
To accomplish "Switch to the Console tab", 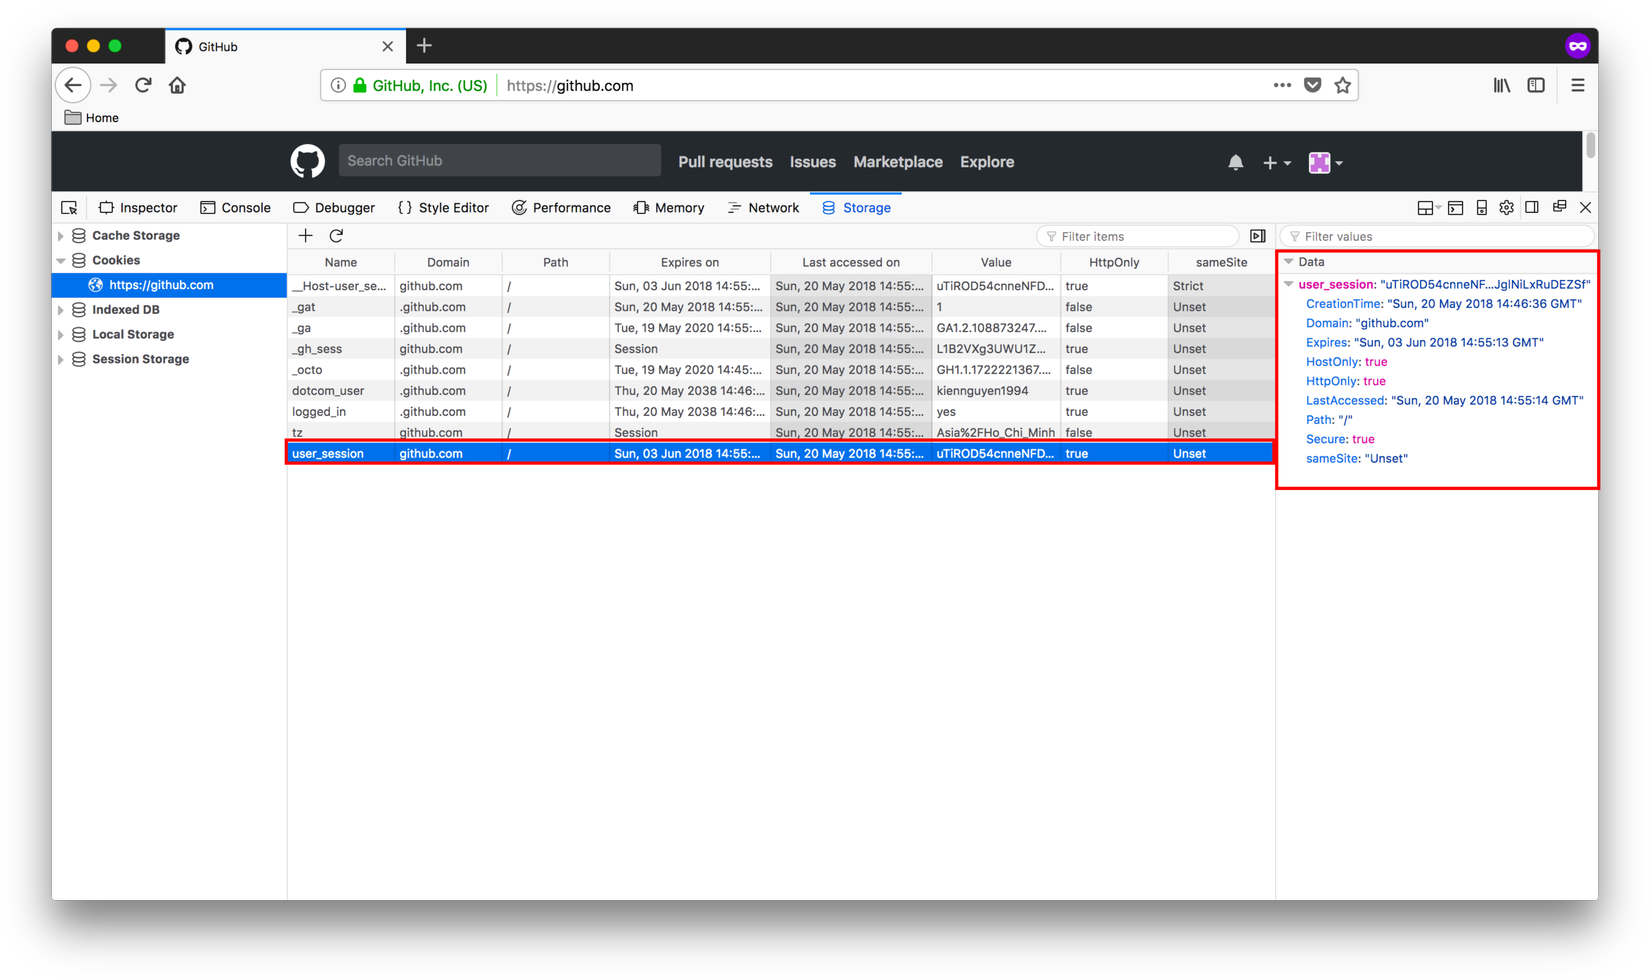I will tap(236, 208).
